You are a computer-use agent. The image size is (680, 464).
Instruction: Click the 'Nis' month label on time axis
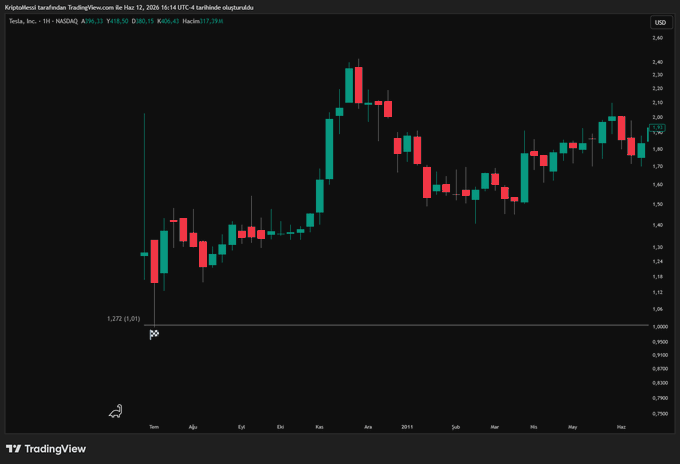(533, 427)
